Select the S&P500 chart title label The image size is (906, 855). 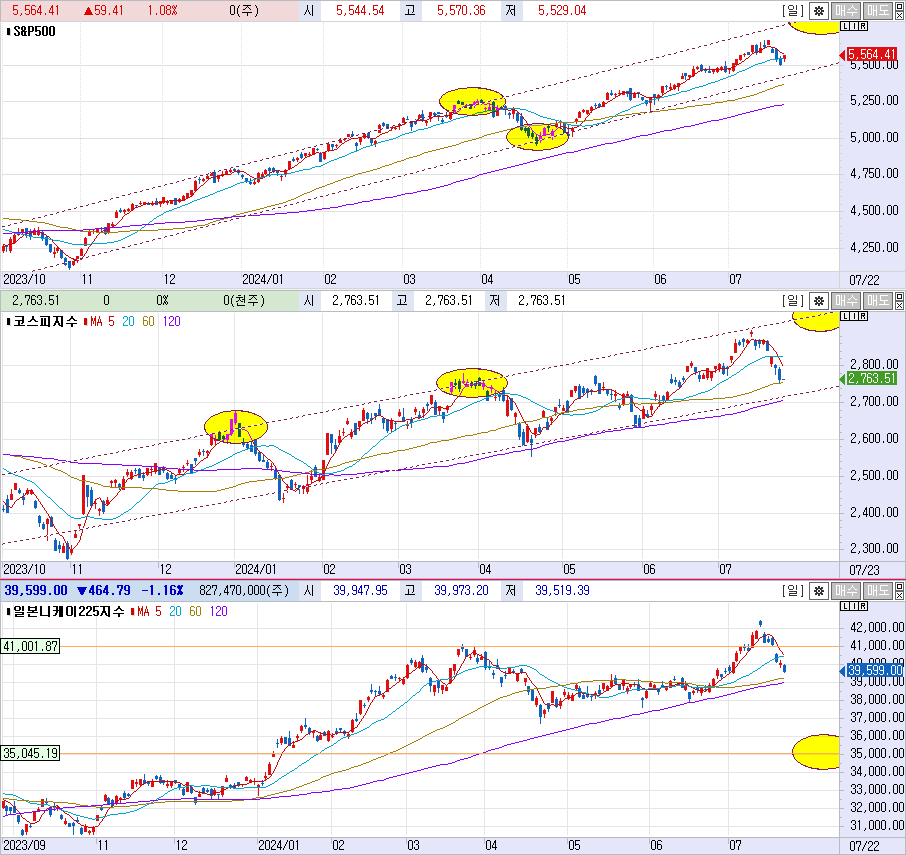click(34, 31)
